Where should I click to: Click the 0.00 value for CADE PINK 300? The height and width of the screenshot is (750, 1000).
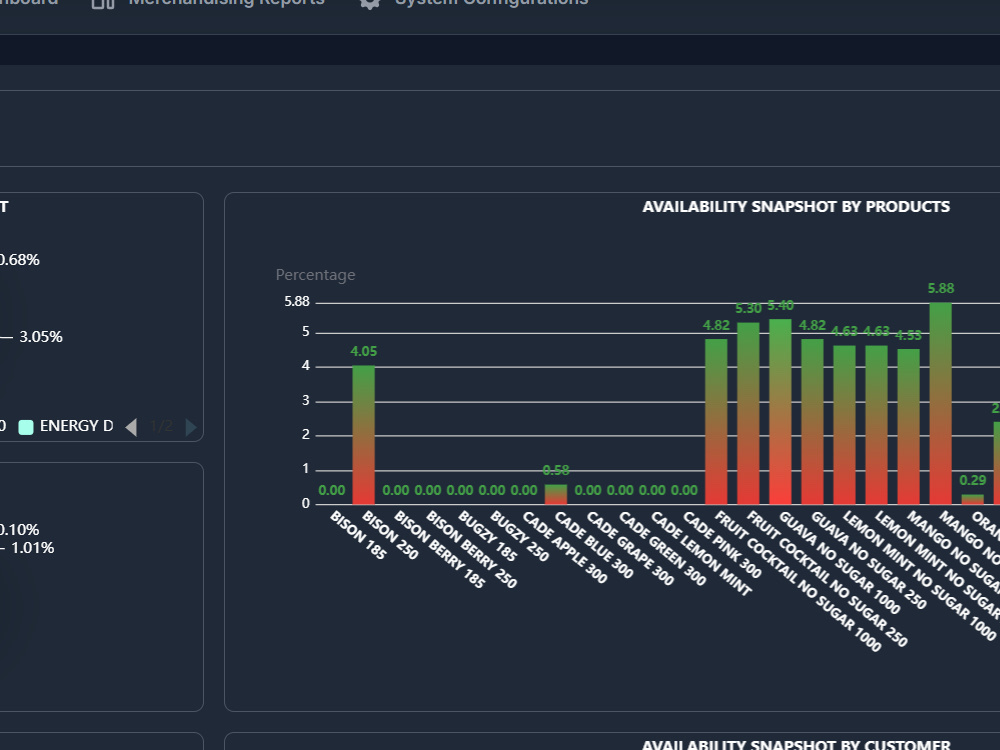tap(684, 490)
